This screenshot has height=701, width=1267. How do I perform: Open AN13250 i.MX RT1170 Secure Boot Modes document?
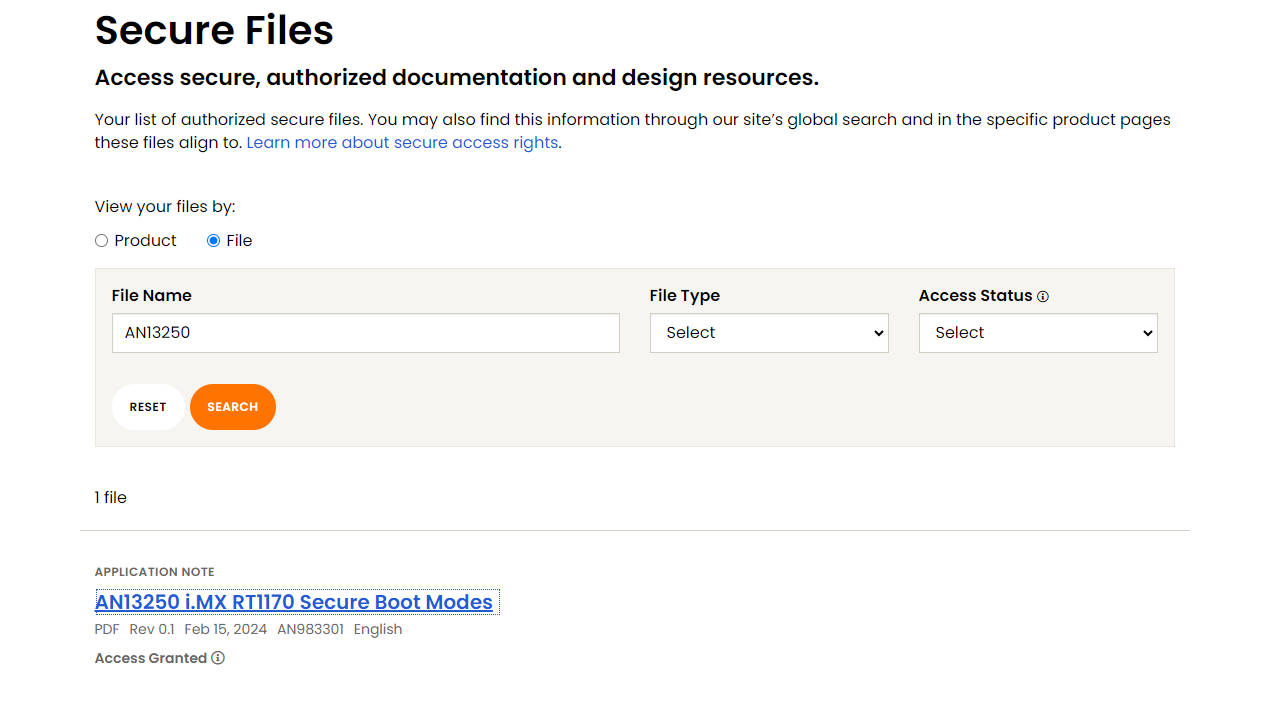(294, 602)
